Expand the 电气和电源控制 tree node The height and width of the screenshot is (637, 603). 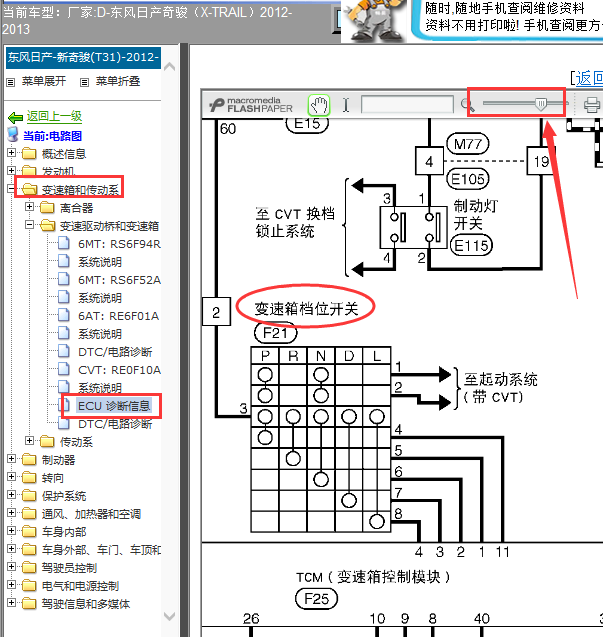tap(11, 584)
